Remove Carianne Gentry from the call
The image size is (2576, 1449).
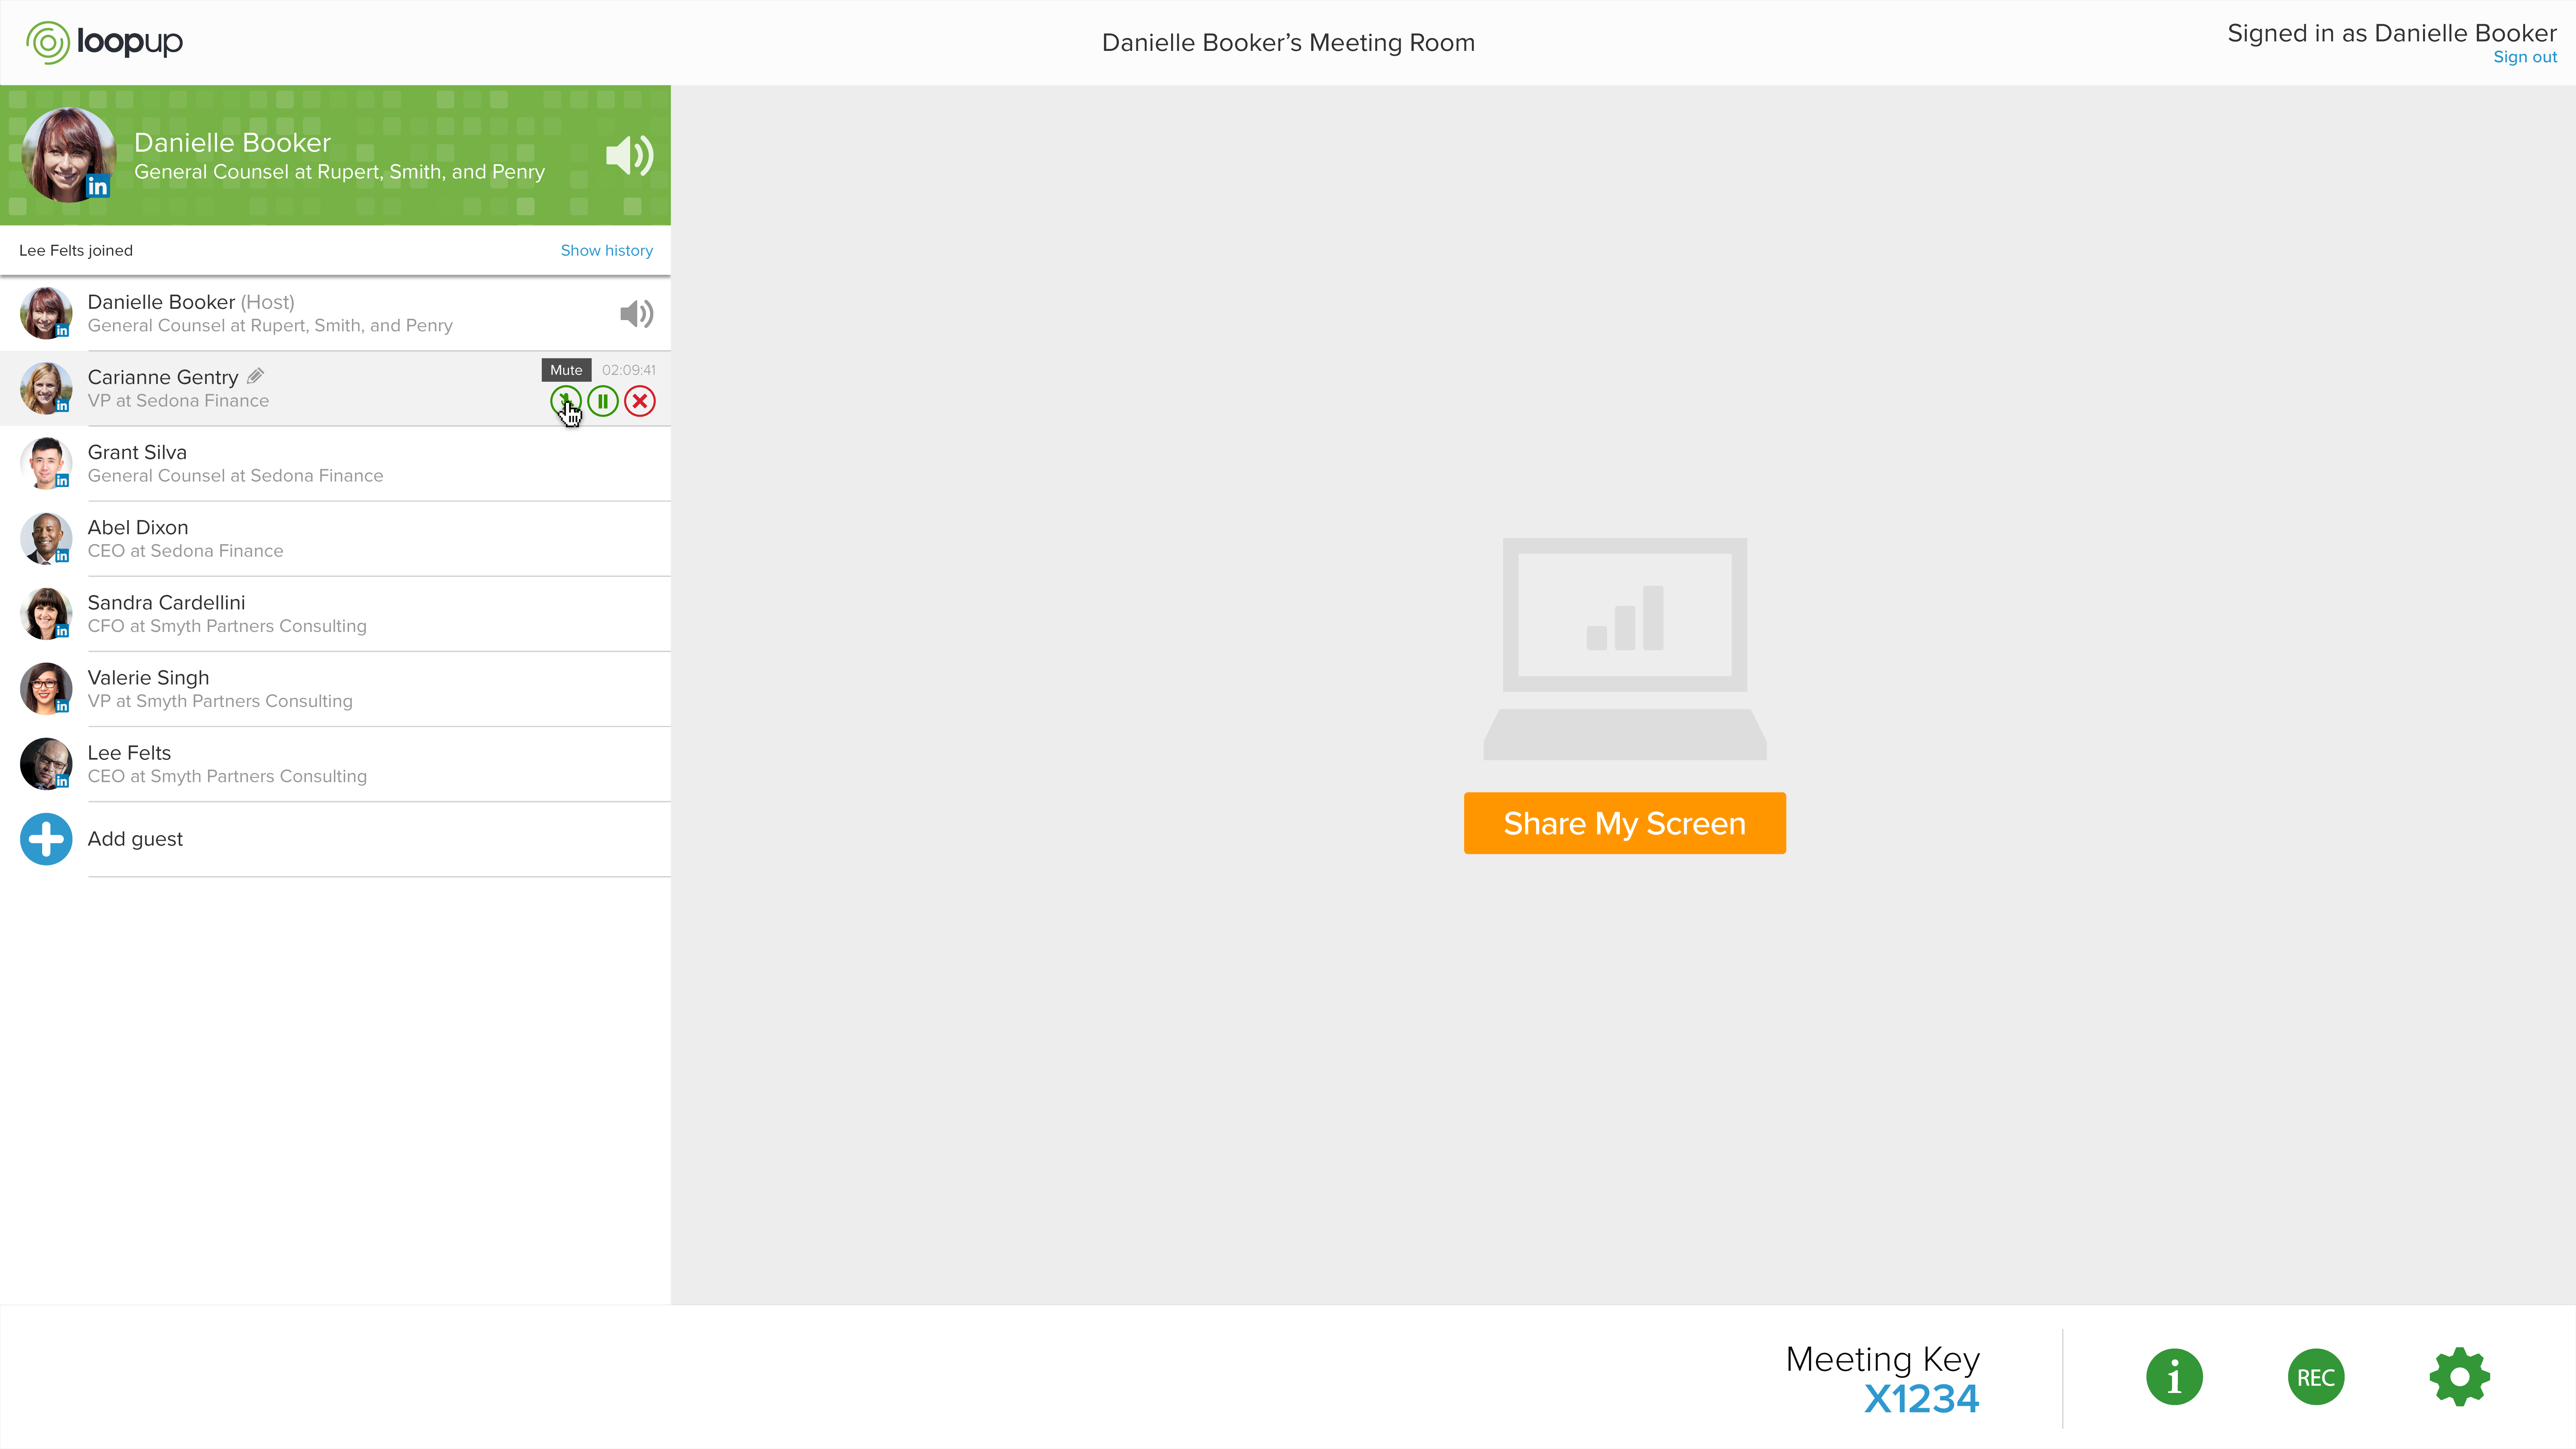[x=640, y=401]
